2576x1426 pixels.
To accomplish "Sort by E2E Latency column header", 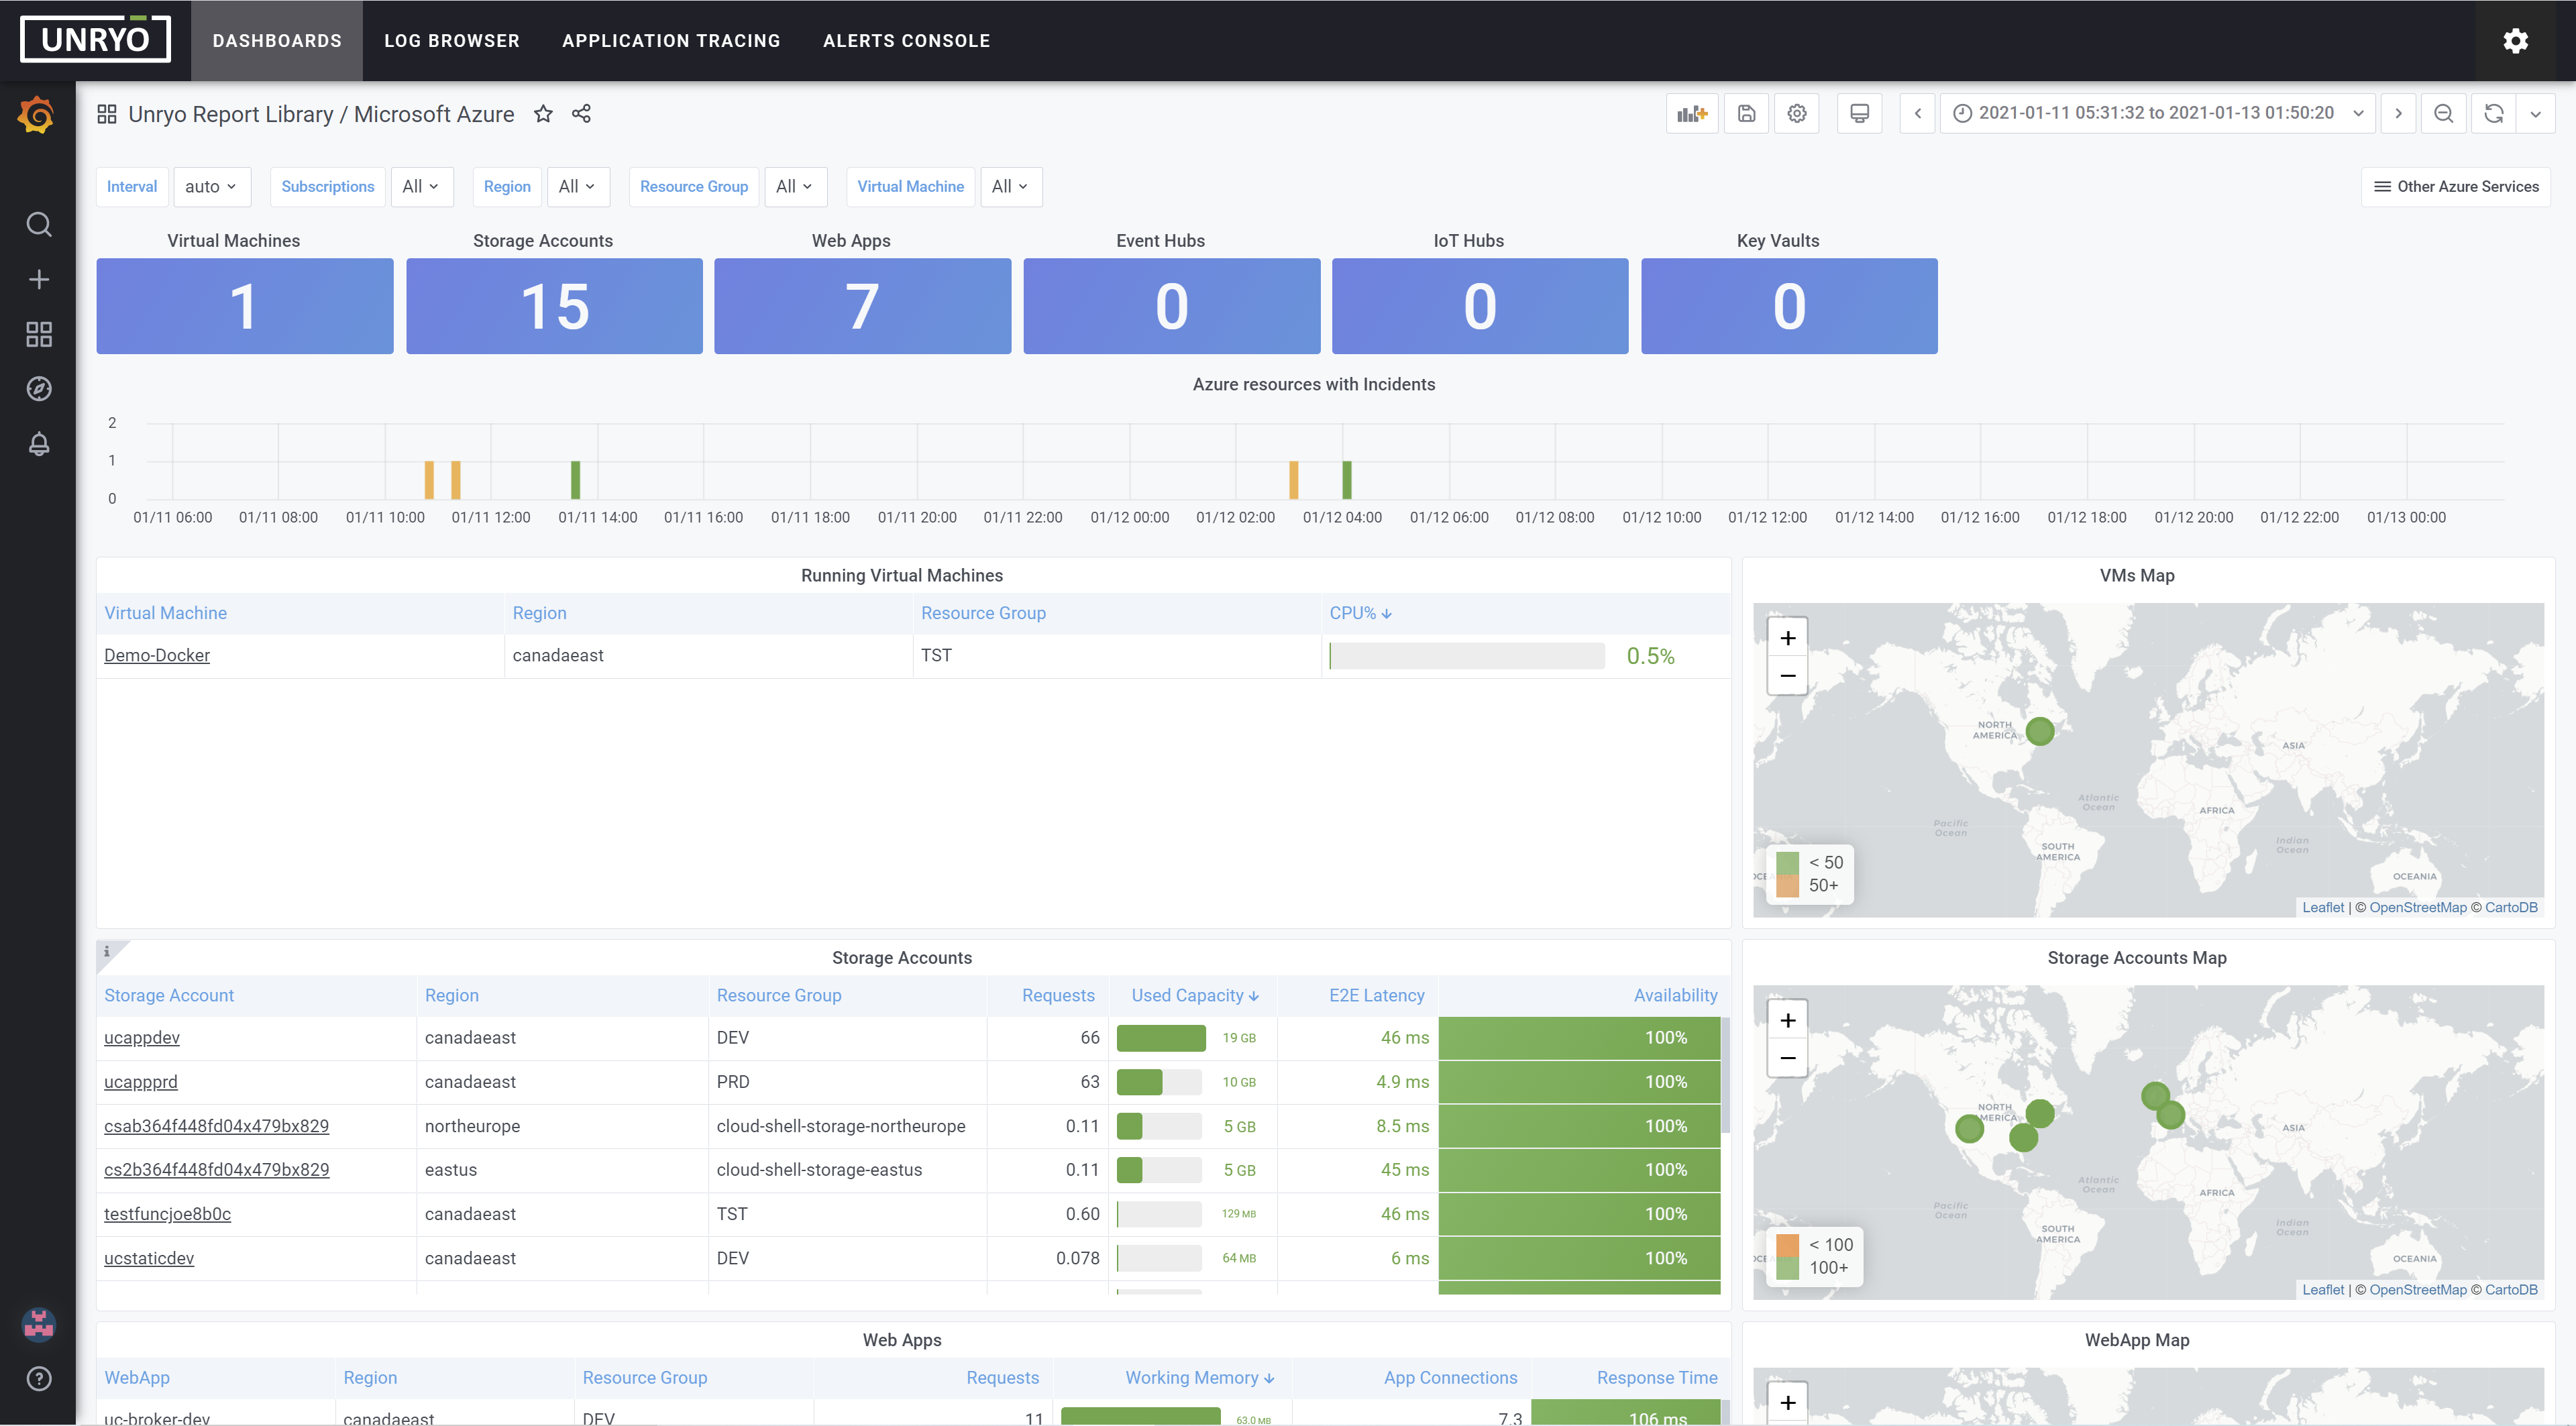I will tap(1376, 995).
